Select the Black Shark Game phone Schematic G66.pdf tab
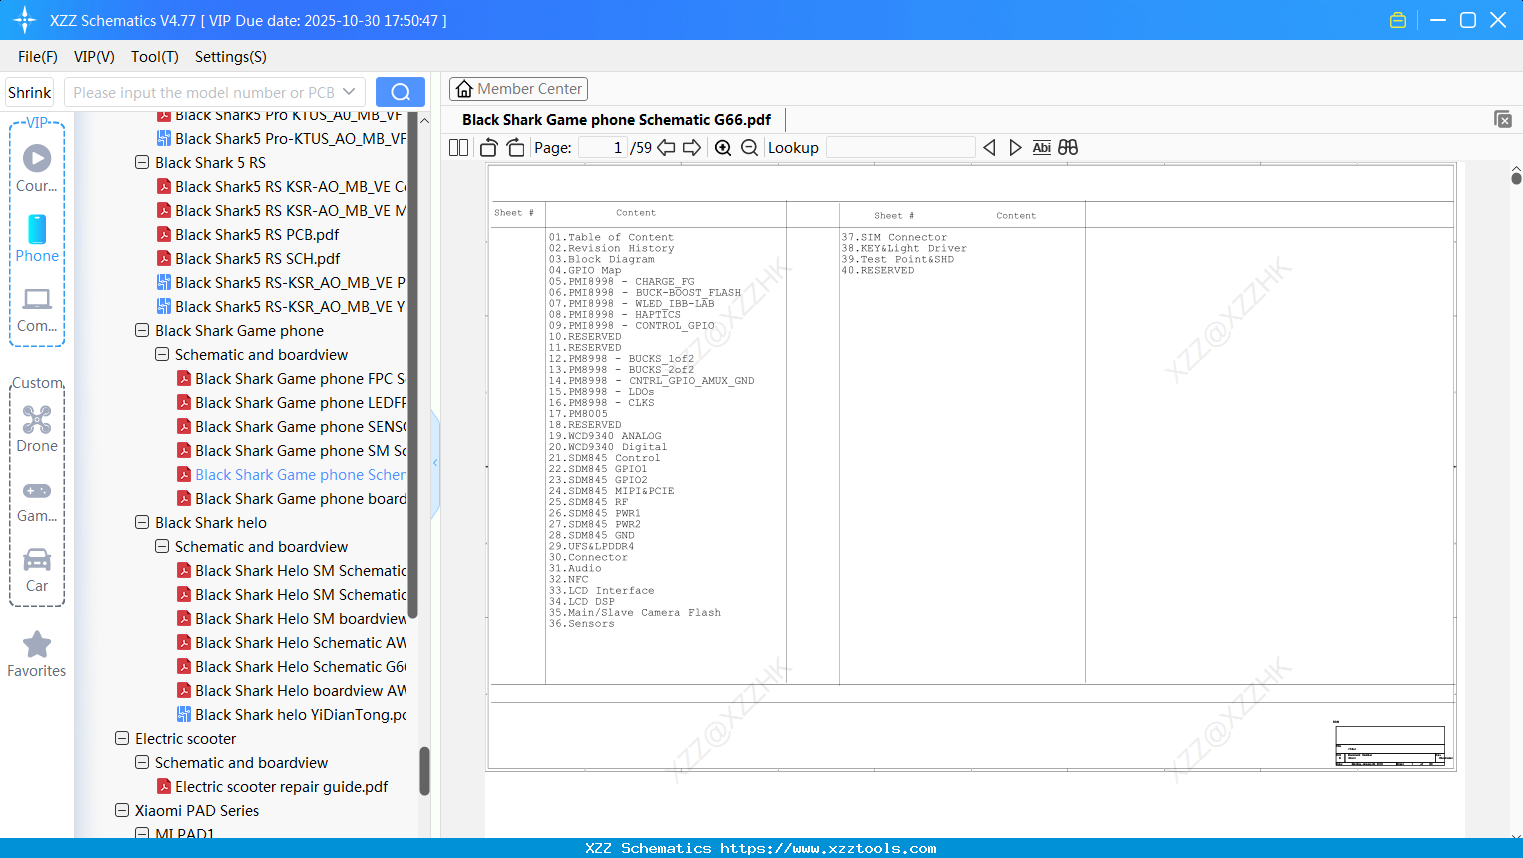The image size is (1523, 858). (x=616, y=120)
